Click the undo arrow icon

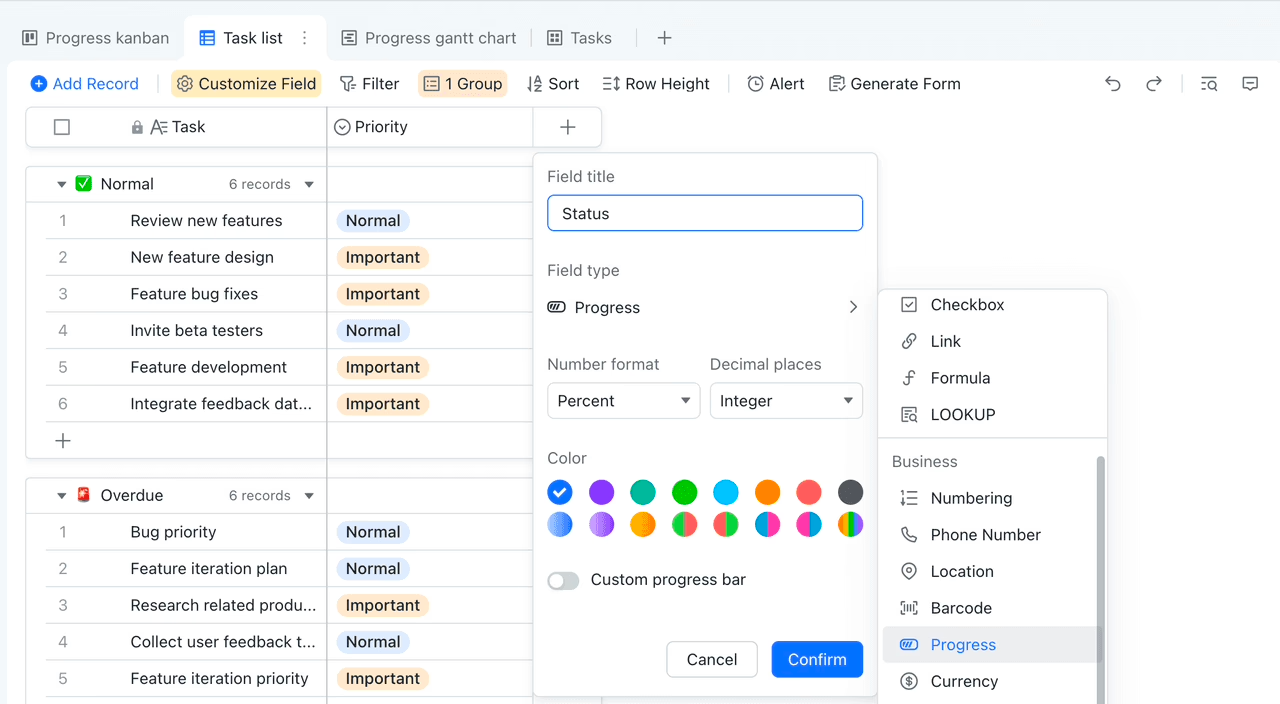pyautogui.click(x=1112, y=84)
